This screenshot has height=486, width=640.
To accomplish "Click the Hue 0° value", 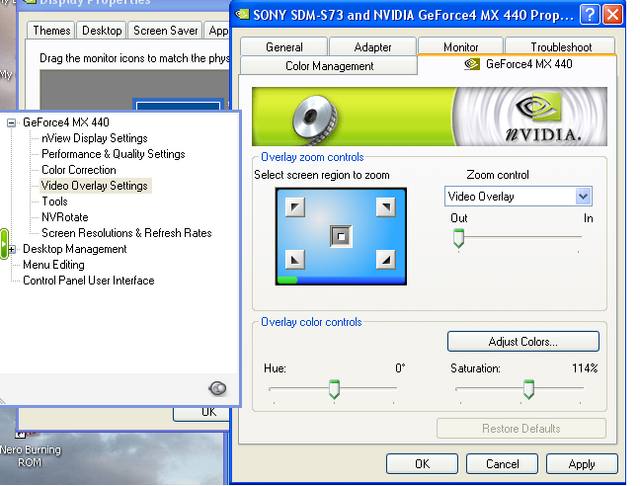I will 400,368.
